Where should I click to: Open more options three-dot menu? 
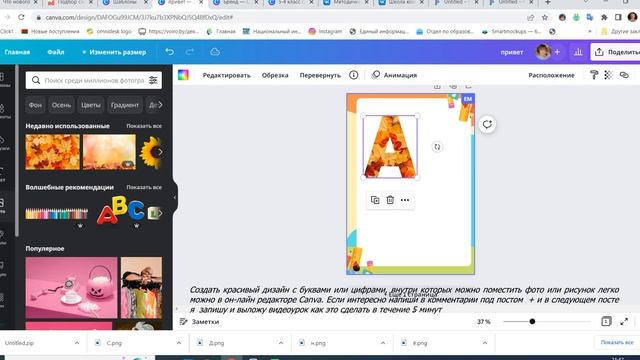(405, 200)
